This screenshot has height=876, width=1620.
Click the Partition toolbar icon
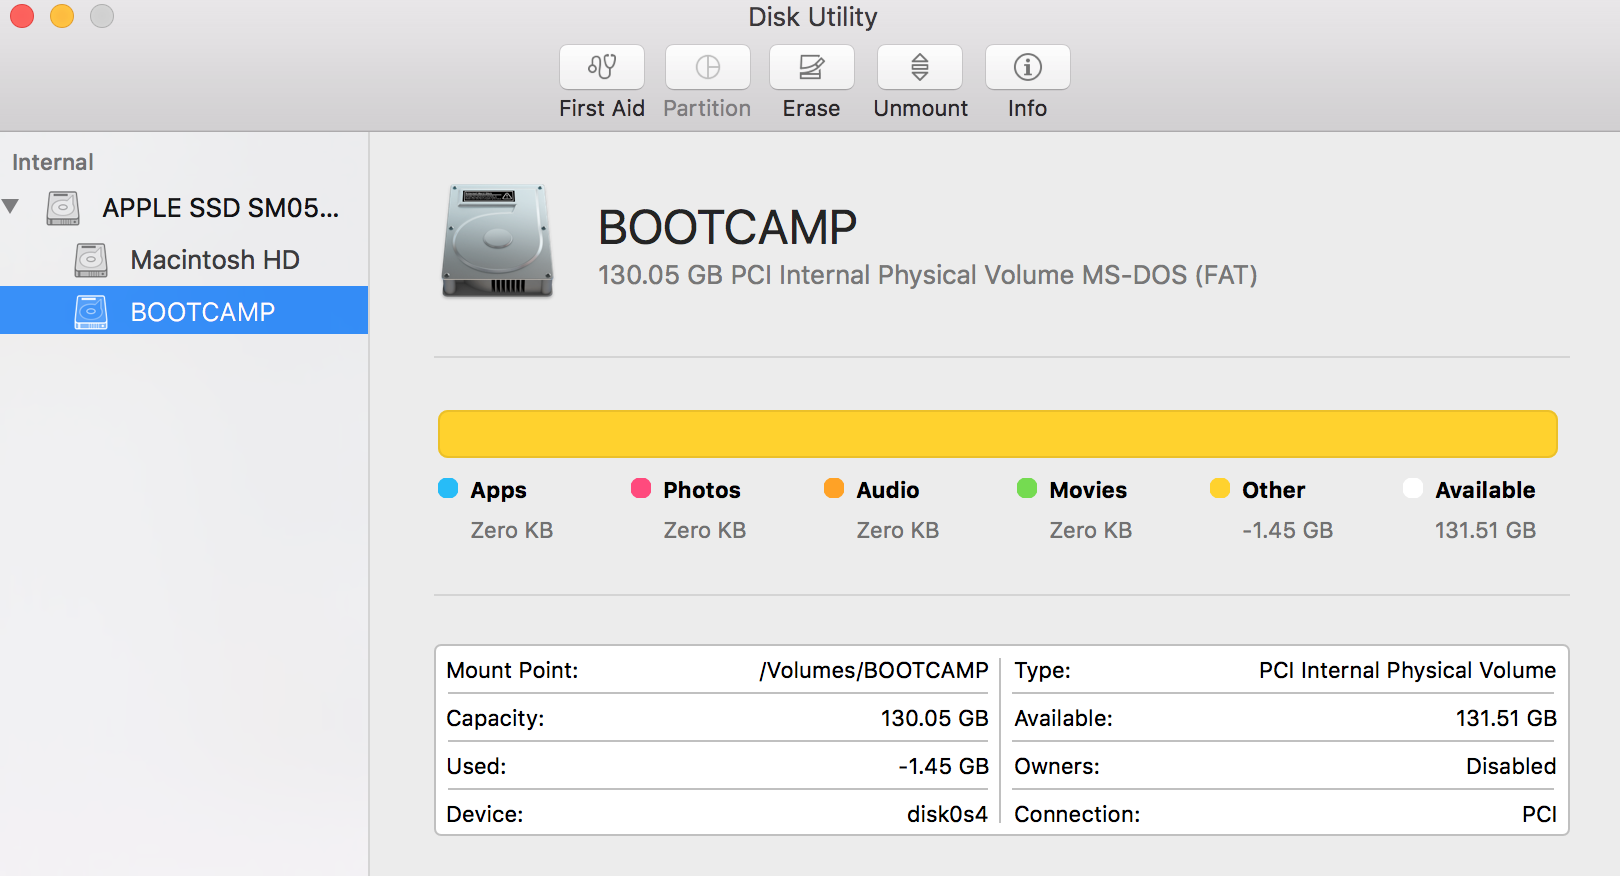click(708, 67)
